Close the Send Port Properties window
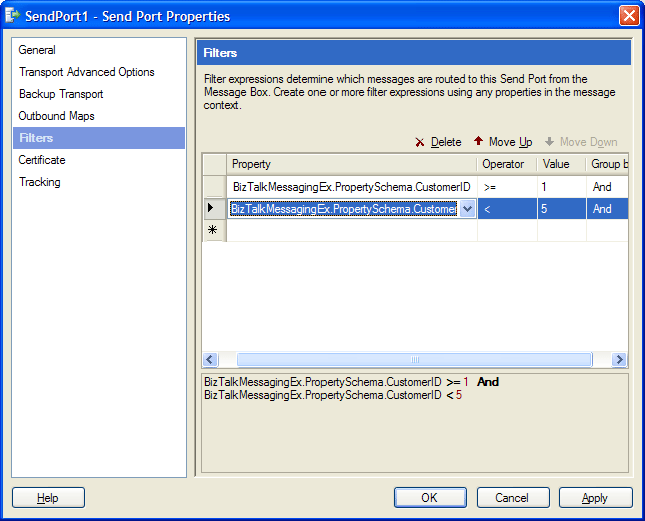Image resolution: width=645 pixels, height=521 pixels. [629, 16]
